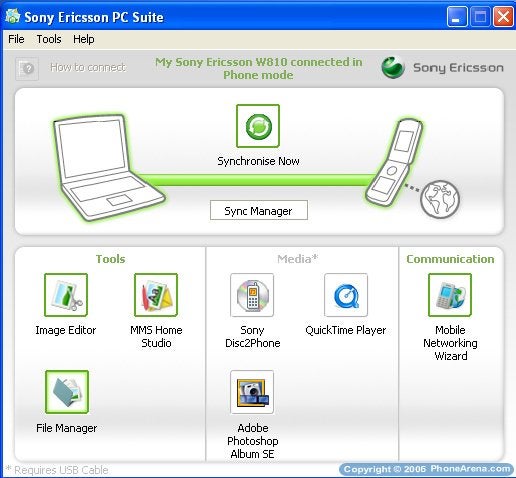Open Adobe Photoshop Album SE
516x478 pixels.
click(x=252, y=392)
